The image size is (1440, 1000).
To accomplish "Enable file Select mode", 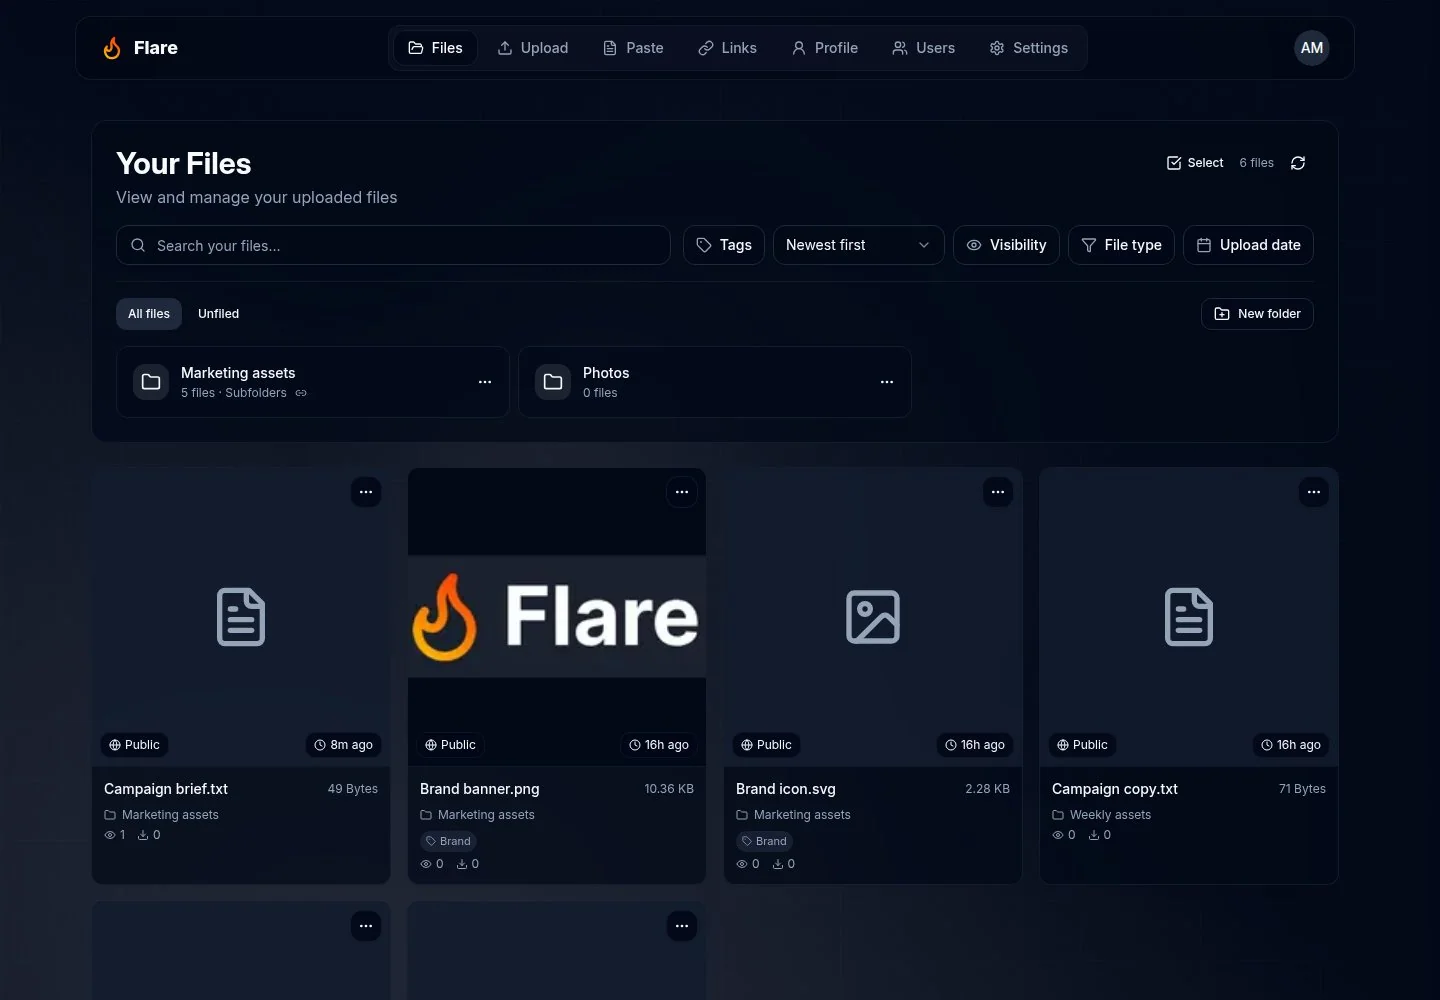I will (1195, 163).
